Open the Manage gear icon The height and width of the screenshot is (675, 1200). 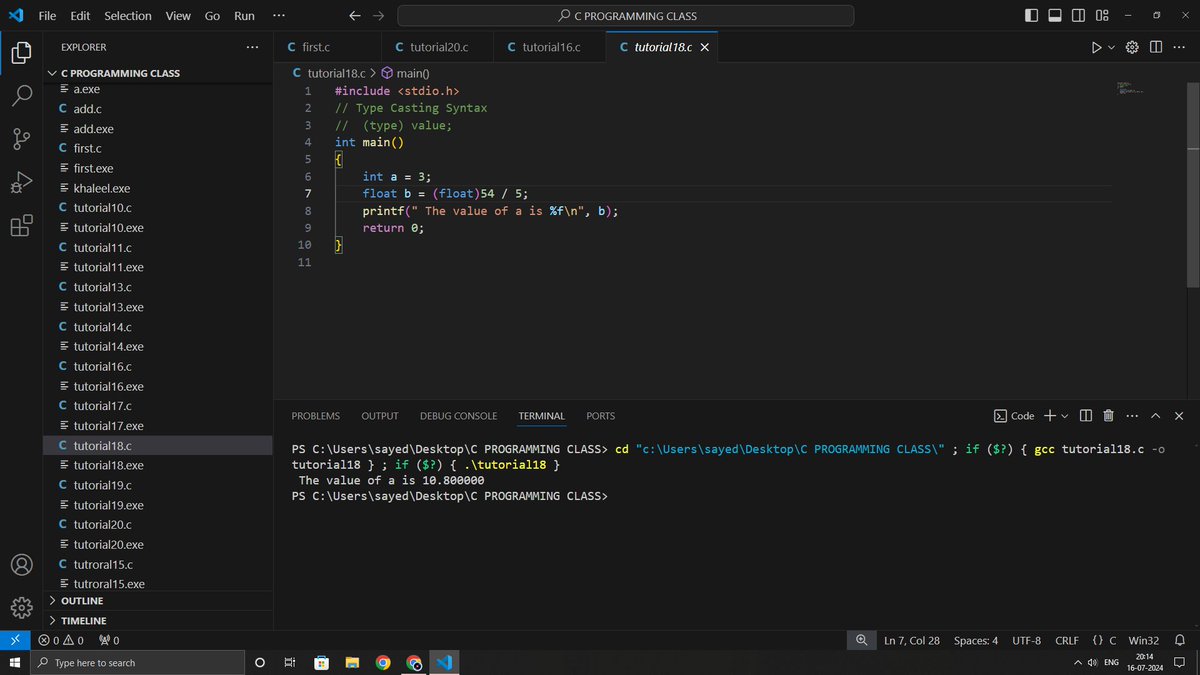(21, 607)
